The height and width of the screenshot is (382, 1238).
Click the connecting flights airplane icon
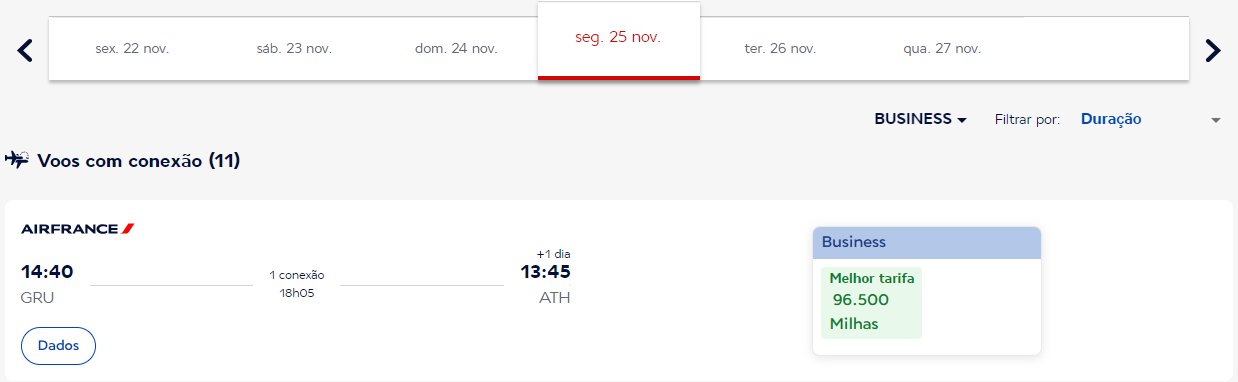16,159
